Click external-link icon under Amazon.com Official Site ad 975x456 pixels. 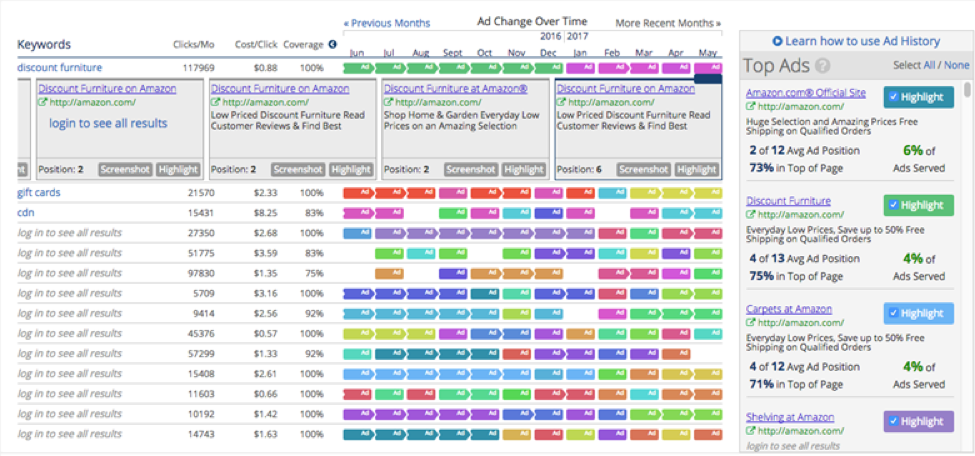751,107
